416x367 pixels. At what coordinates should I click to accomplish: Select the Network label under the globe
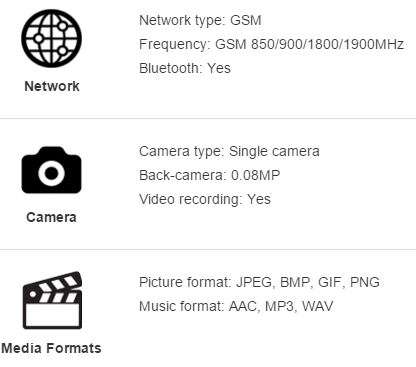click(x=52, y=86)
